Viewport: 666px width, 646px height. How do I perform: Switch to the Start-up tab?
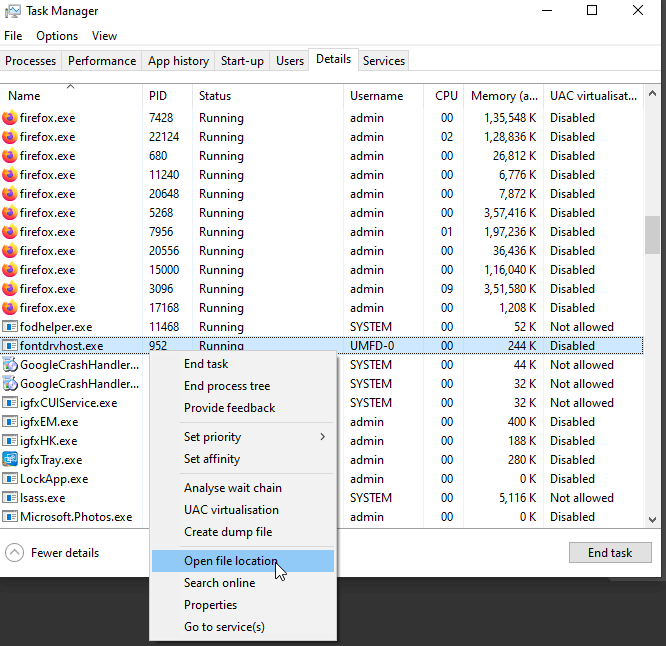coord(242,61)
